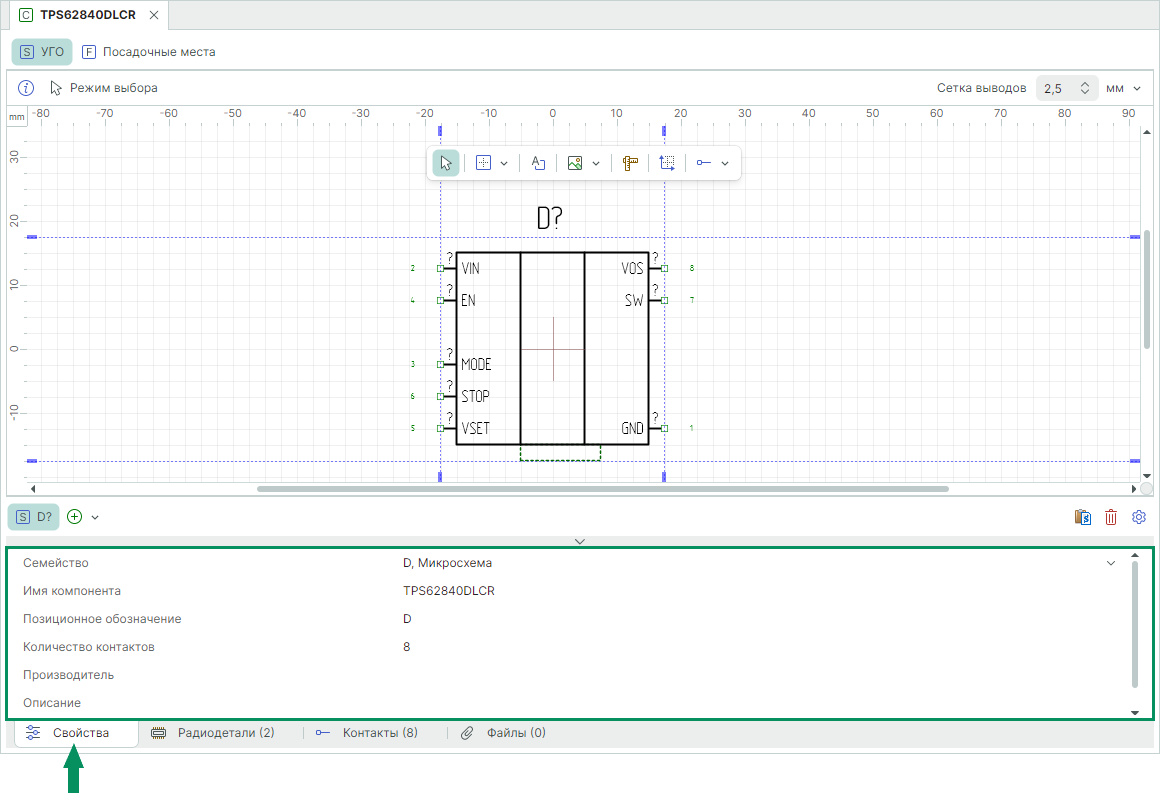Close the TPS62840DLCR tab
This screenshot has height=796, width=1160.
(x=153, y=15)
